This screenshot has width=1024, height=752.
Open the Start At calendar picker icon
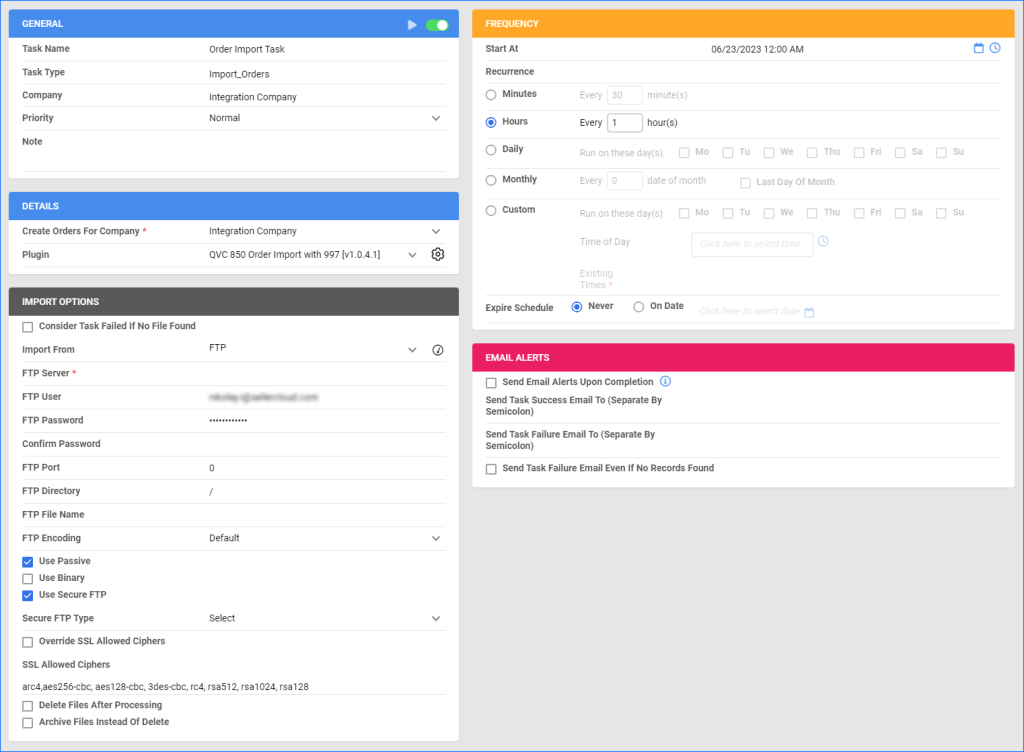(979, 48)
